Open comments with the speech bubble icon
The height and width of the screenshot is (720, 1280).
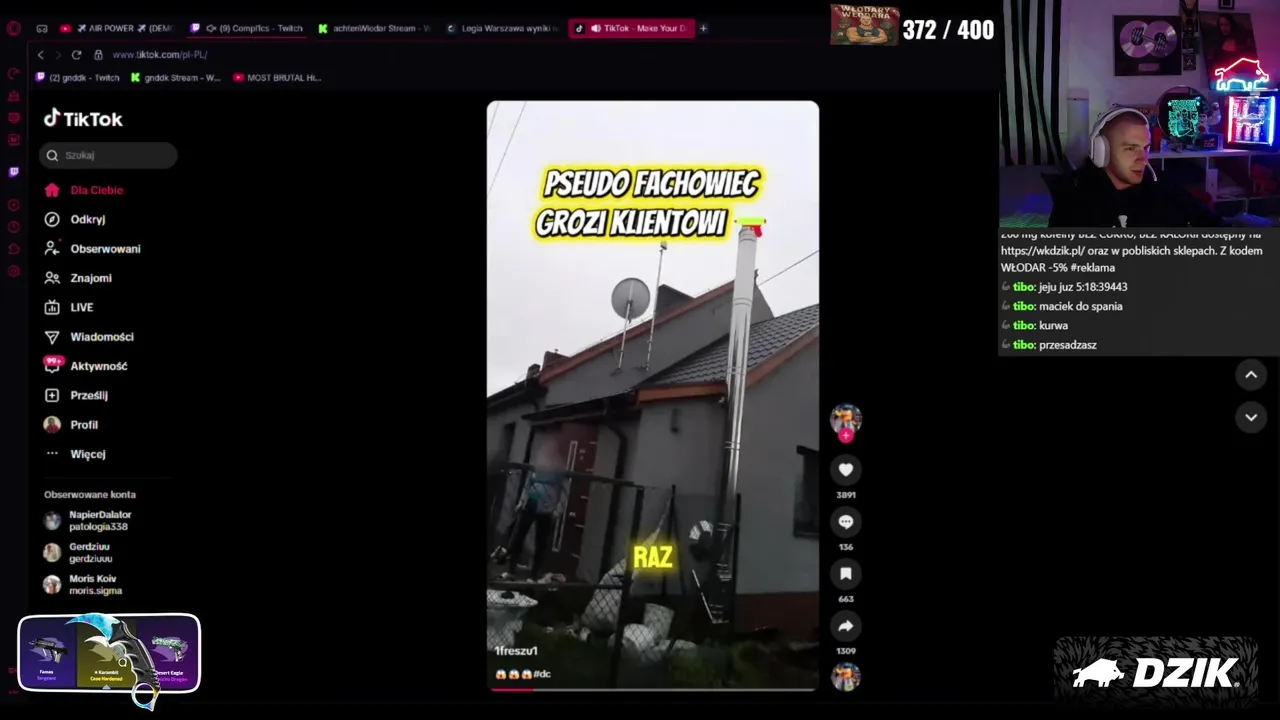click(x=846, y=522)
